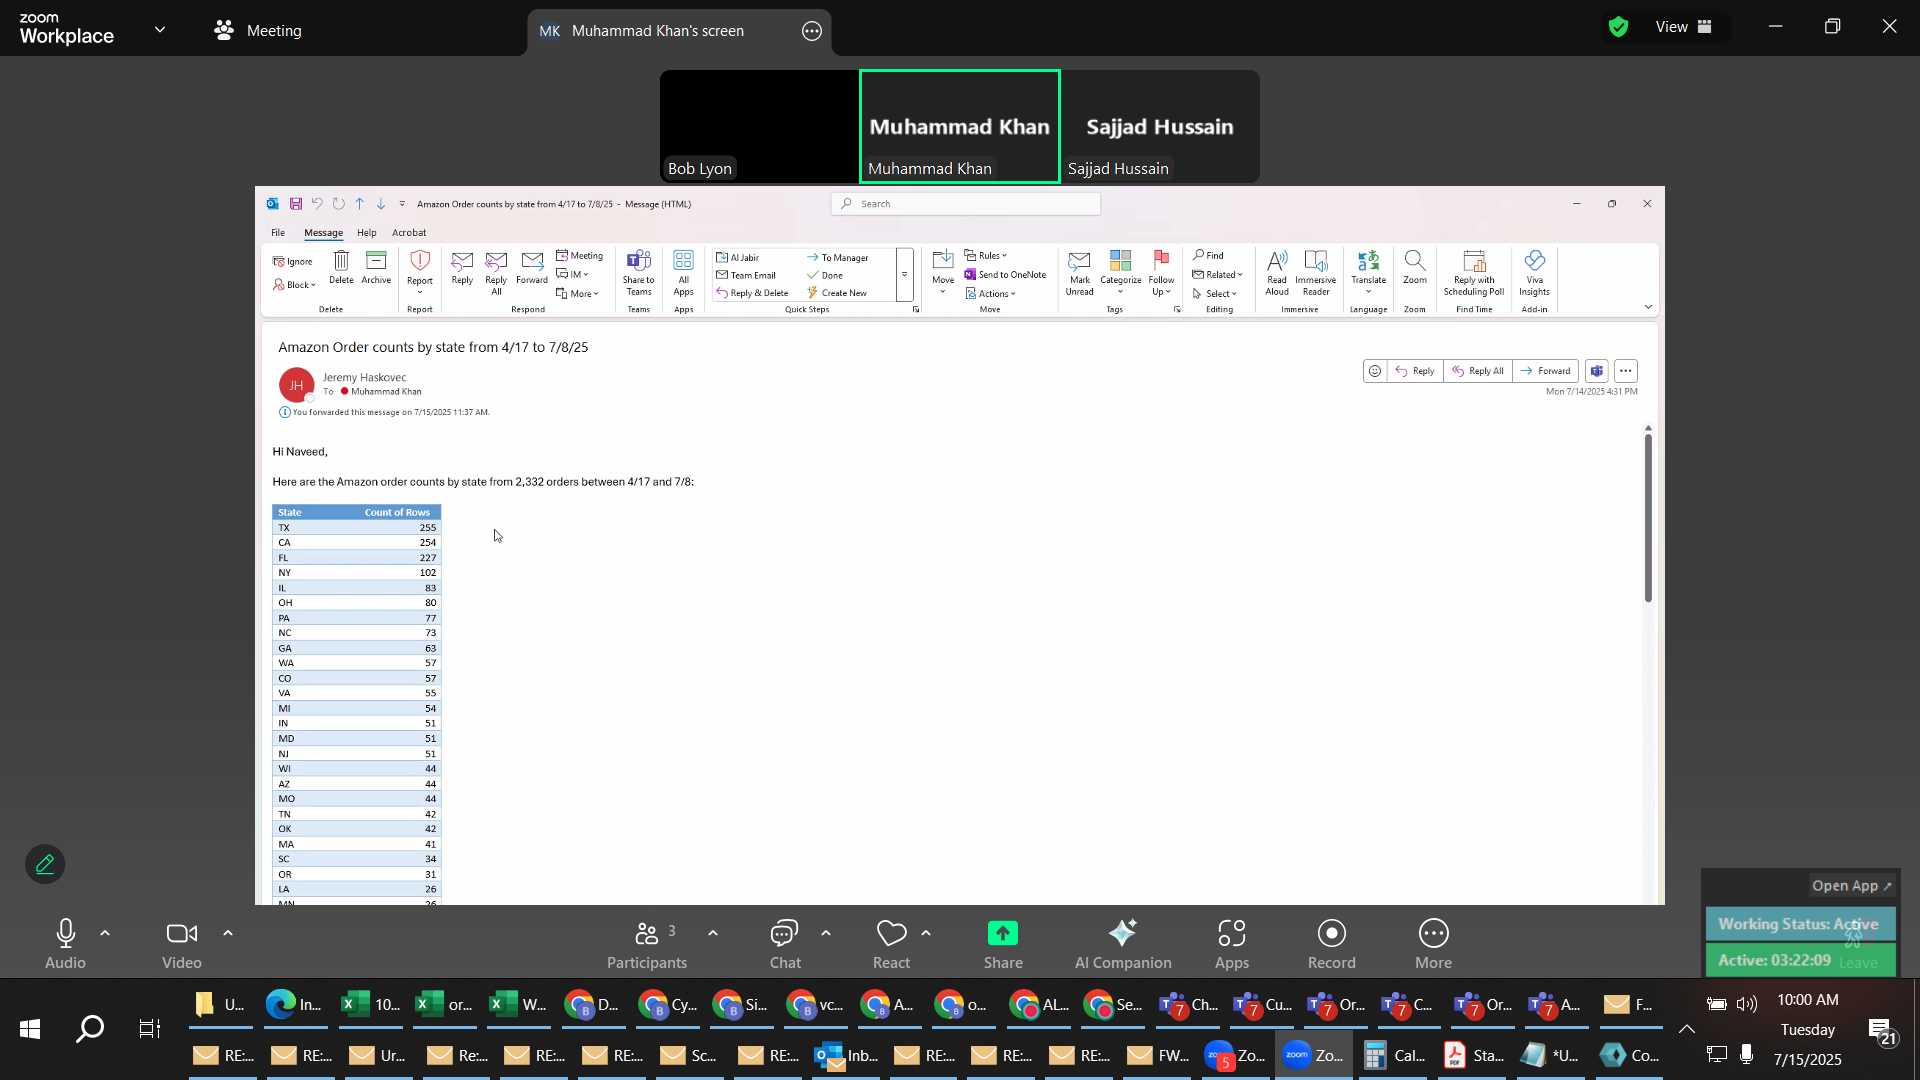Screen dimensions: 1920x1080
Task: Click Mark Unread icon
Action: (1080, 272)
